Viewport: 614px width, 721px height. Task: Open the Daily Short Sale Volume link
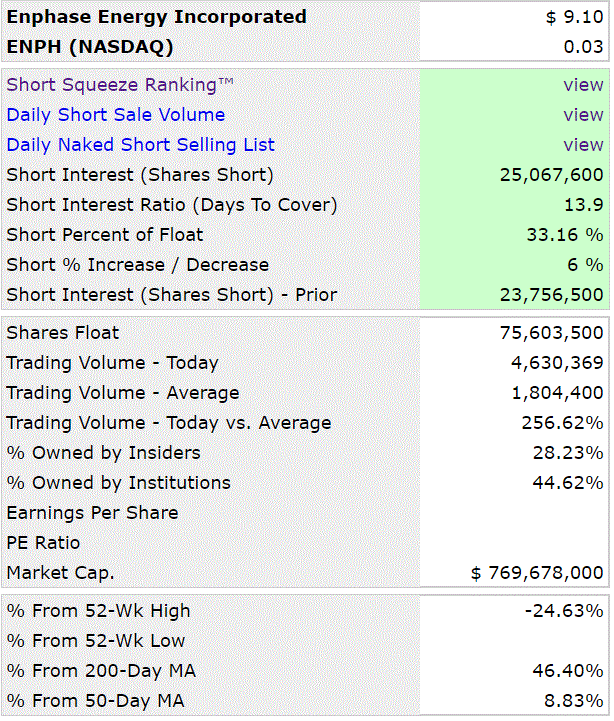(x=115, y=115)
